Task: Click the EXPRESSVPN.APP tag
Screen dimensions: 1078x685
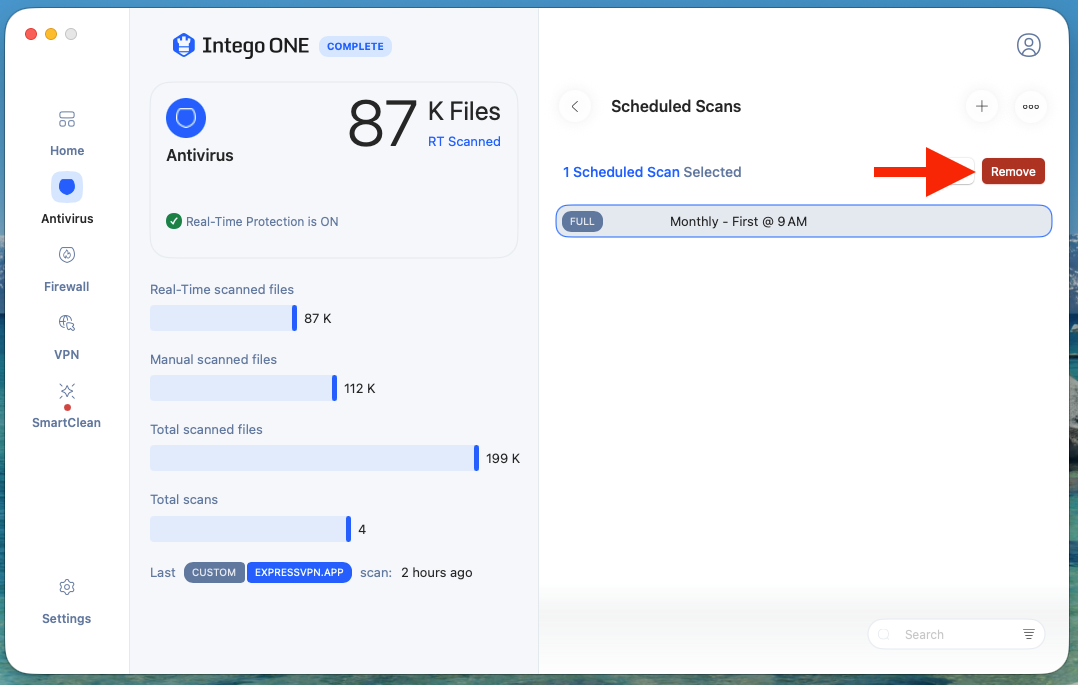Action: coord(299,572)
